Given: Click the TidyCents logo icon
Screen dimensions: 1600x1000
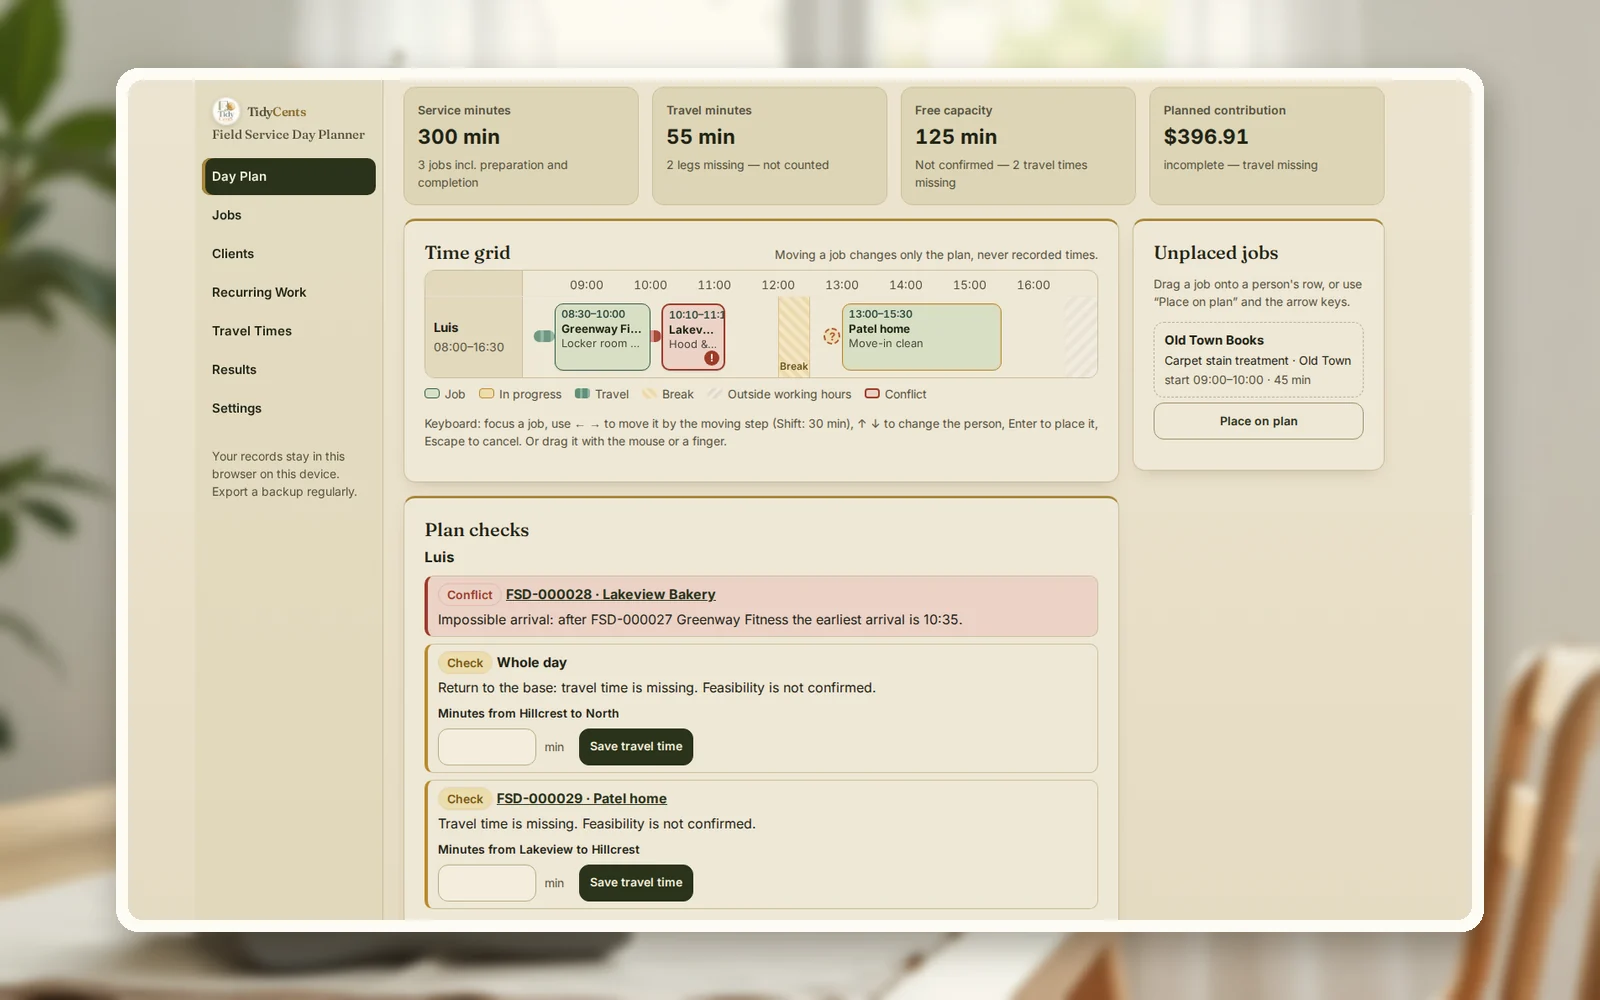Looking at the screenshot, I should pos(226,111).
